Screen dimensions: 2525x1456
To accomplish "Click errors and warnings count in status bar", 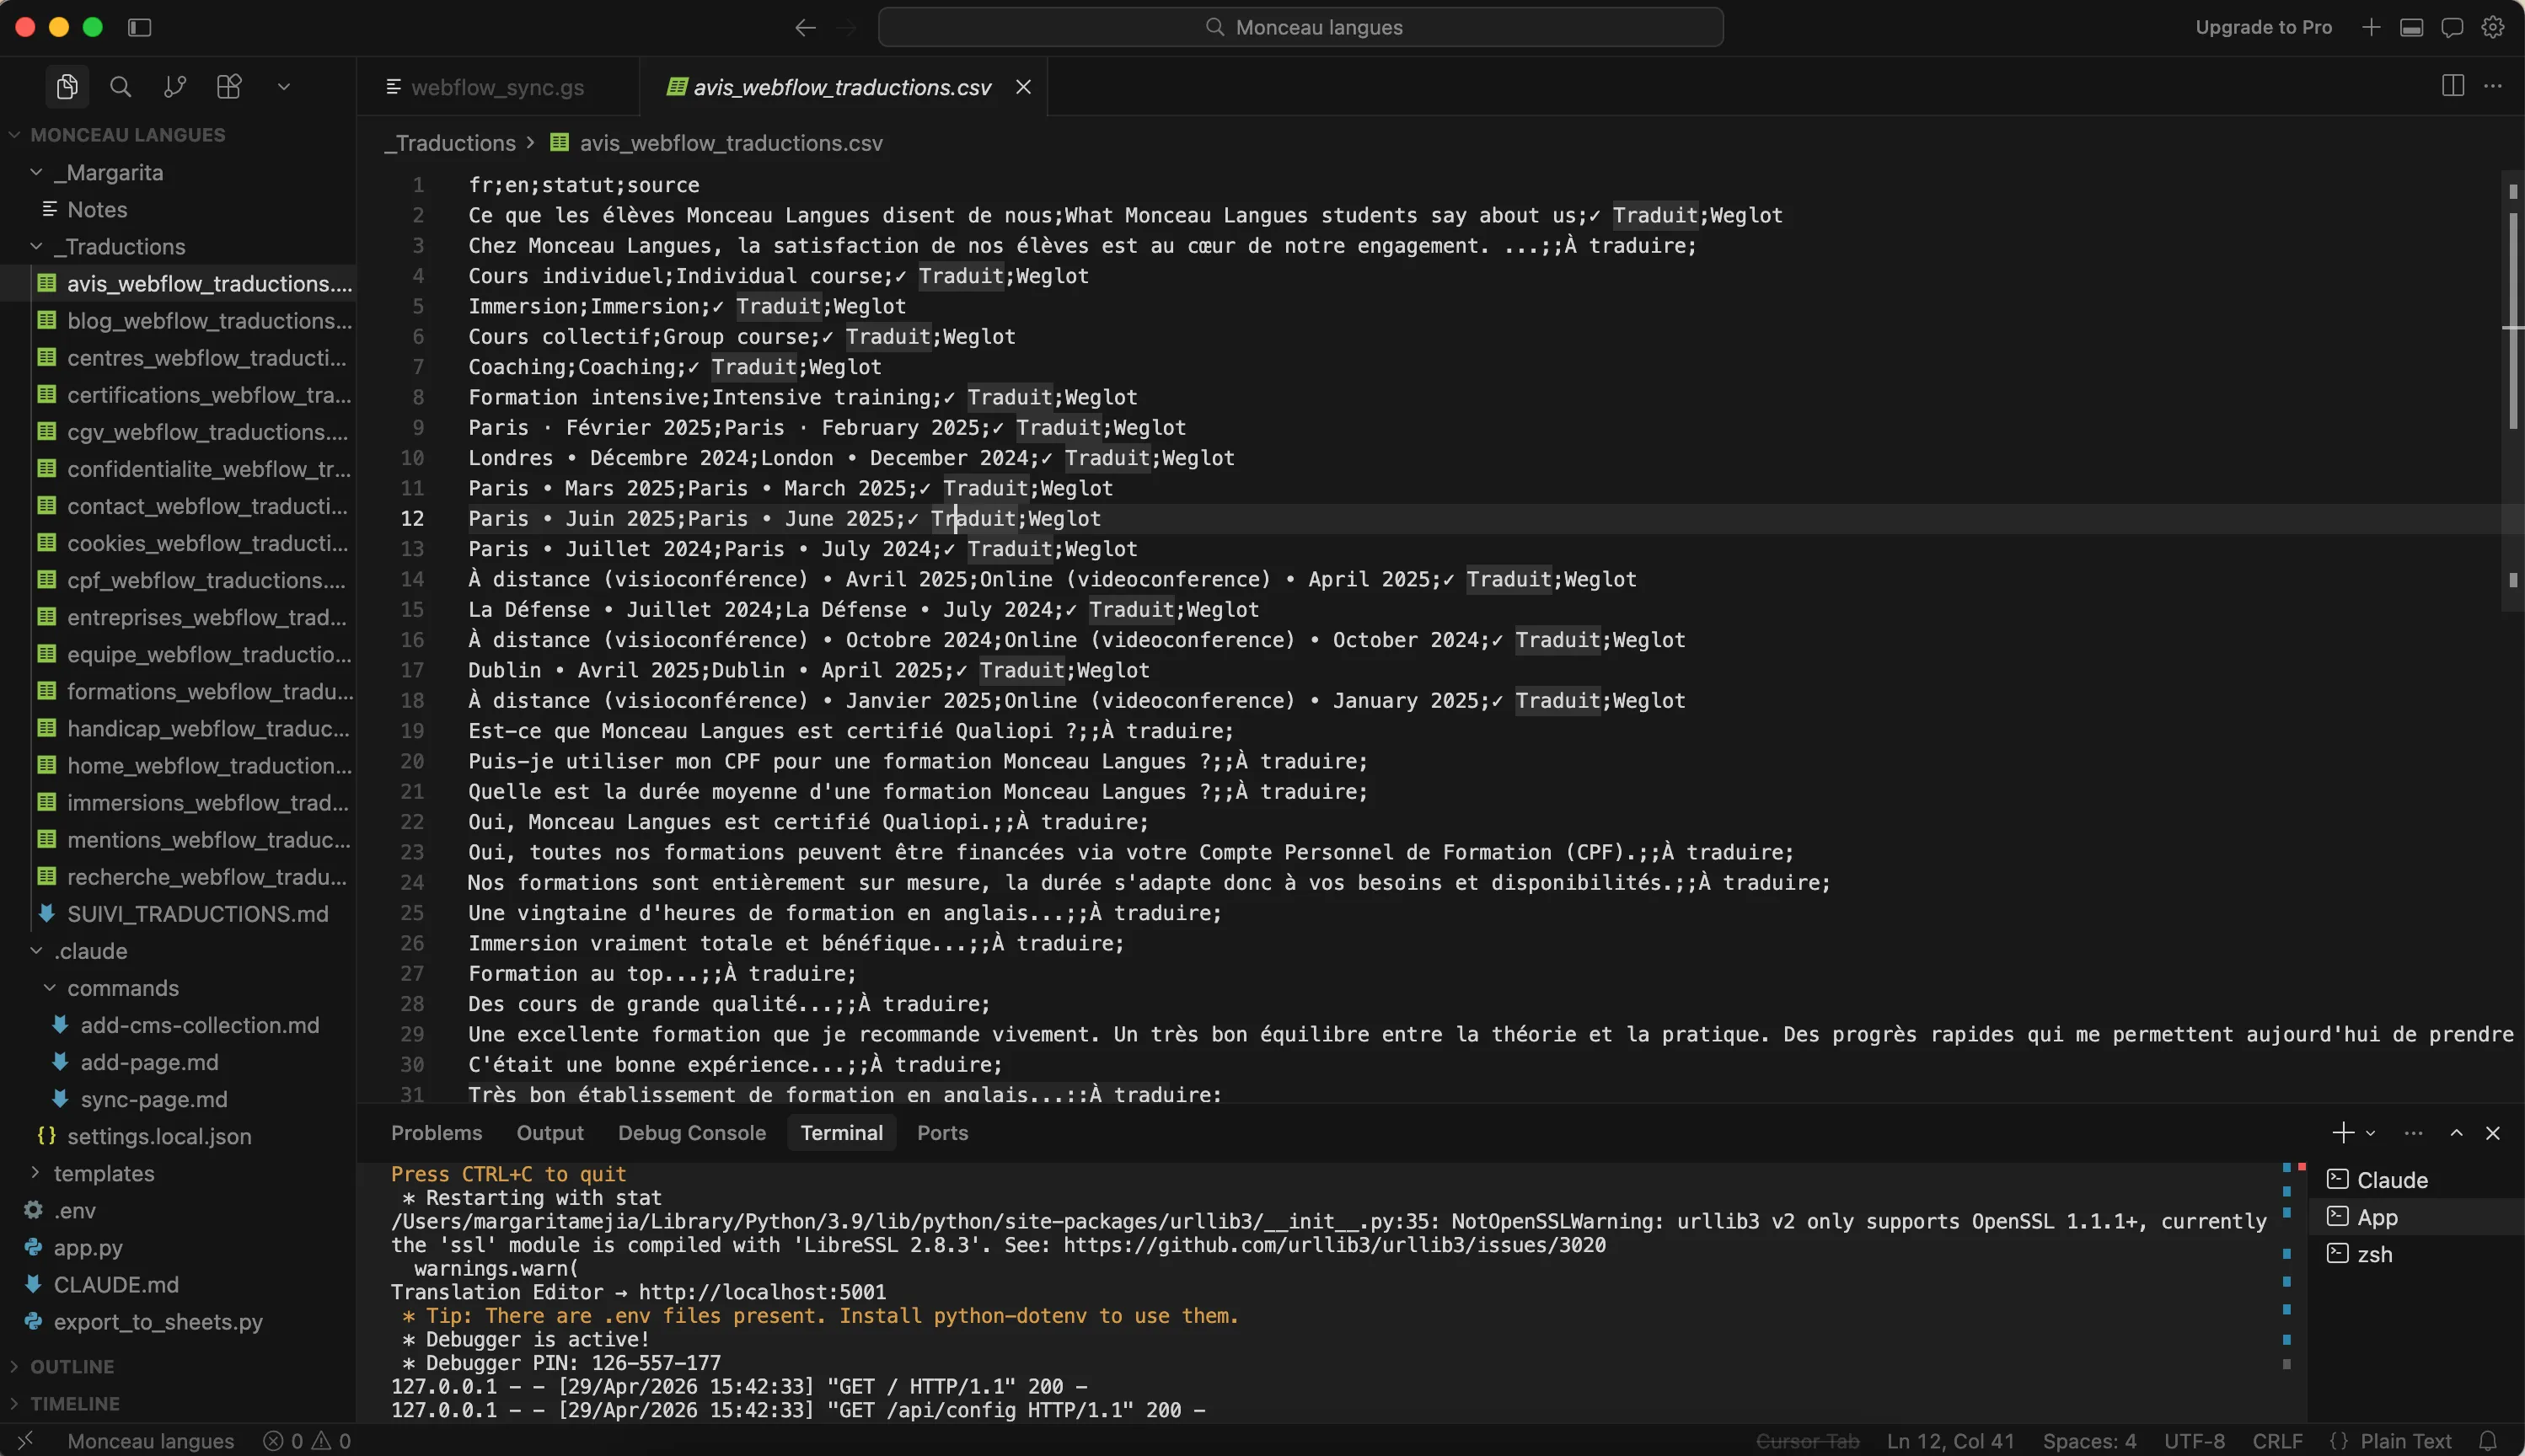I will click(x=307, y=1440).
